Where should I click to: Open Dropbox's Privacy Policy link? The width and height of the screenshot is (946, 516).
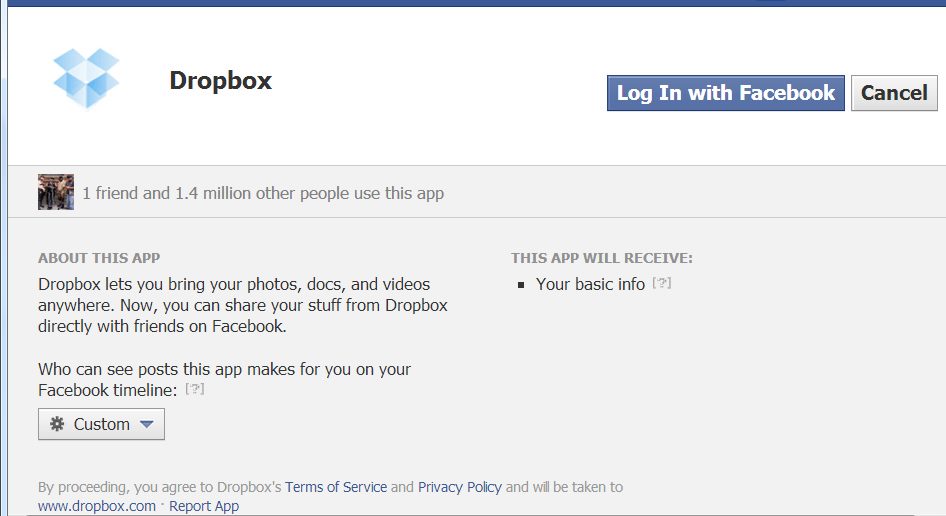[460, 487]
